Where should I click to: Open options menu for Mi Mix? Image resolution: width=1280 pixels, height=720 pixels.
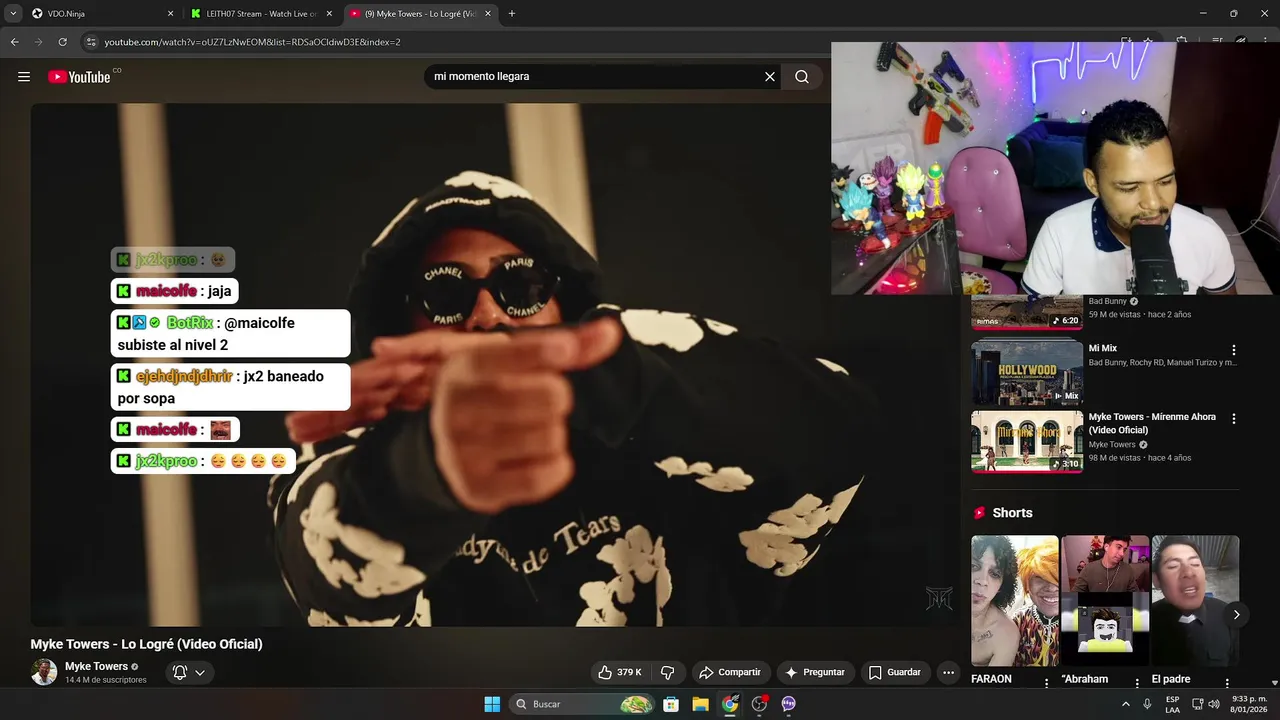coord(1233,350)
